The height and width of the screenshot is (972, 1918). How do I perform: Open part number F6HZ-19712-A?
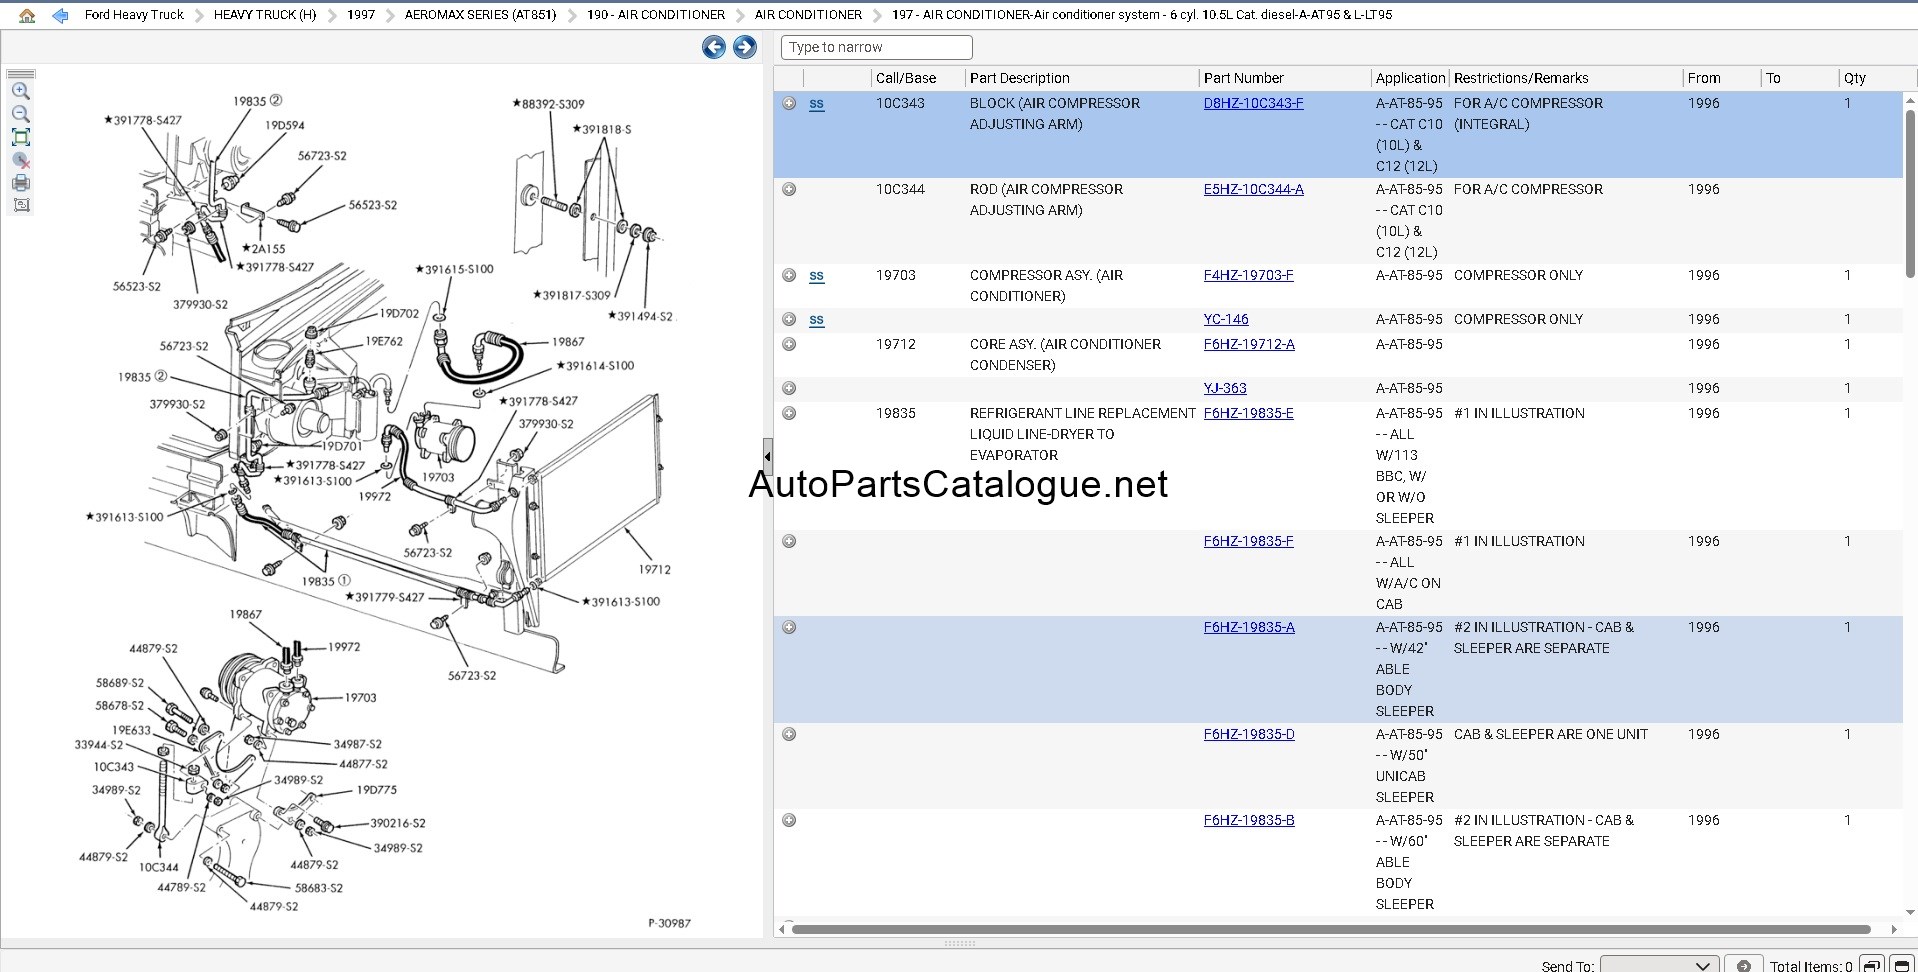point(1249,344)
